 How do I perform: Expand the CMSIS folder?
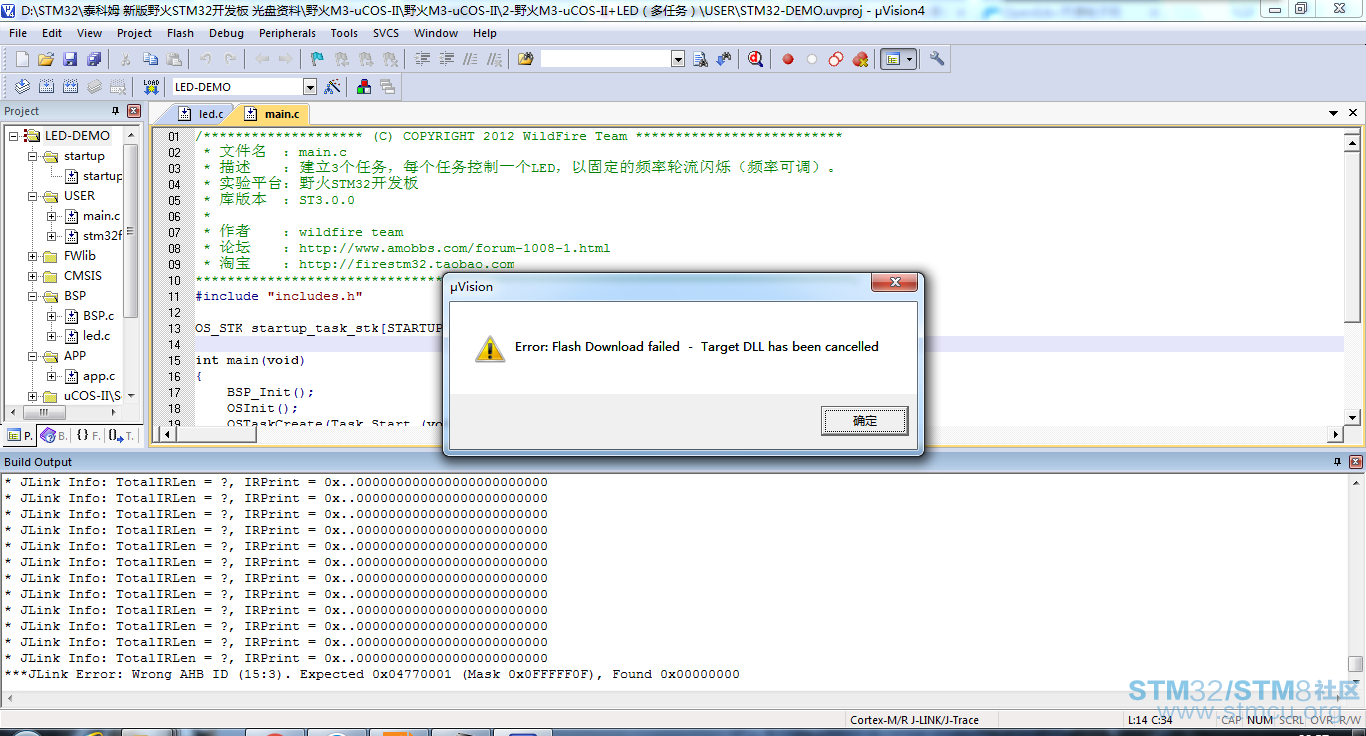click(x=33, y=276)
